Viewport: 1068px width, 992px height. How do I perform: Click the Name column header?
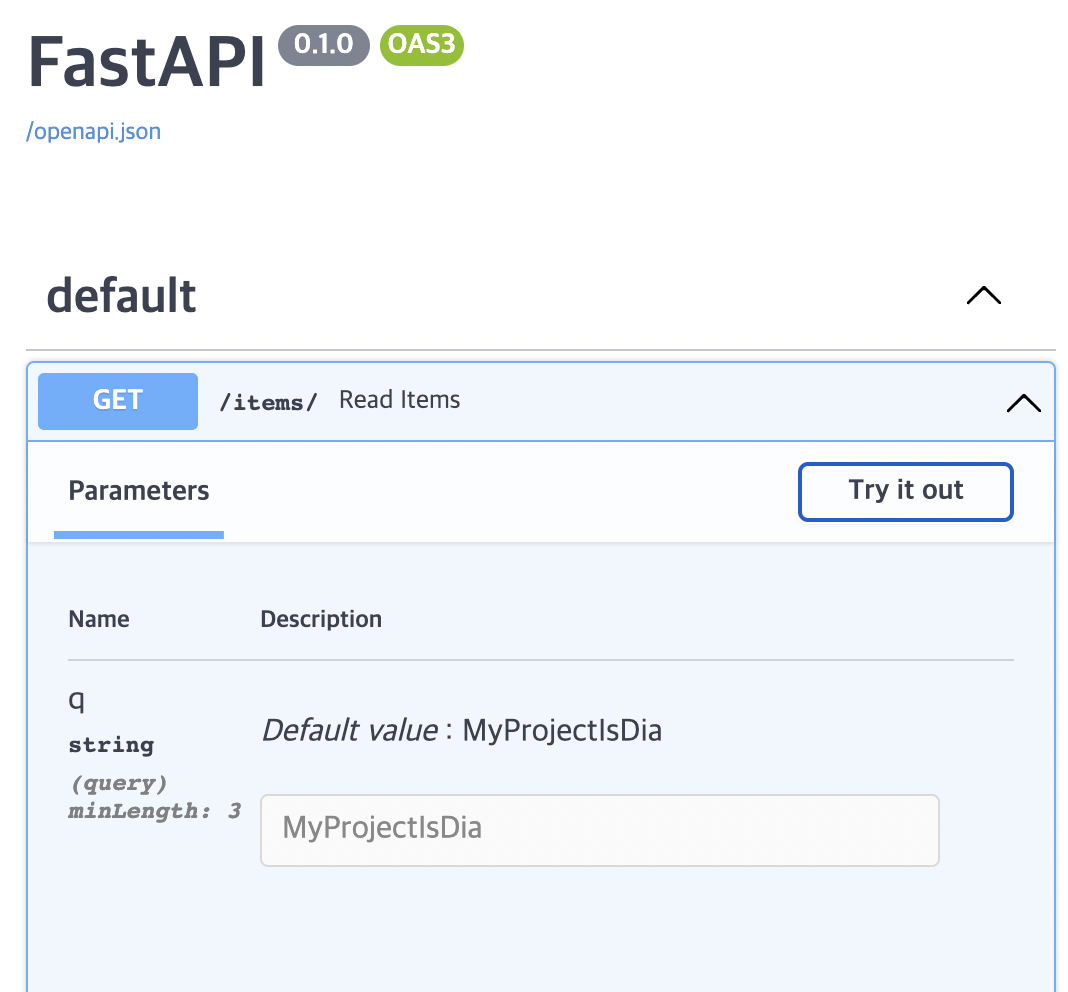coord(99,619)
